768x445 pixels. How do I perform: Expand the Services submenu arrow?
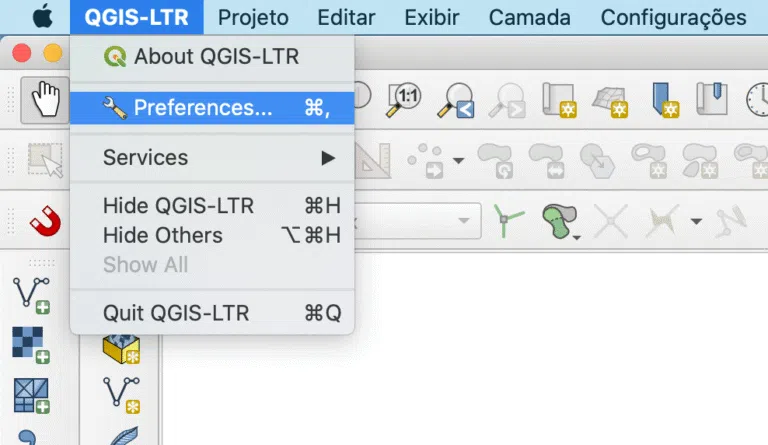(328, 158)
